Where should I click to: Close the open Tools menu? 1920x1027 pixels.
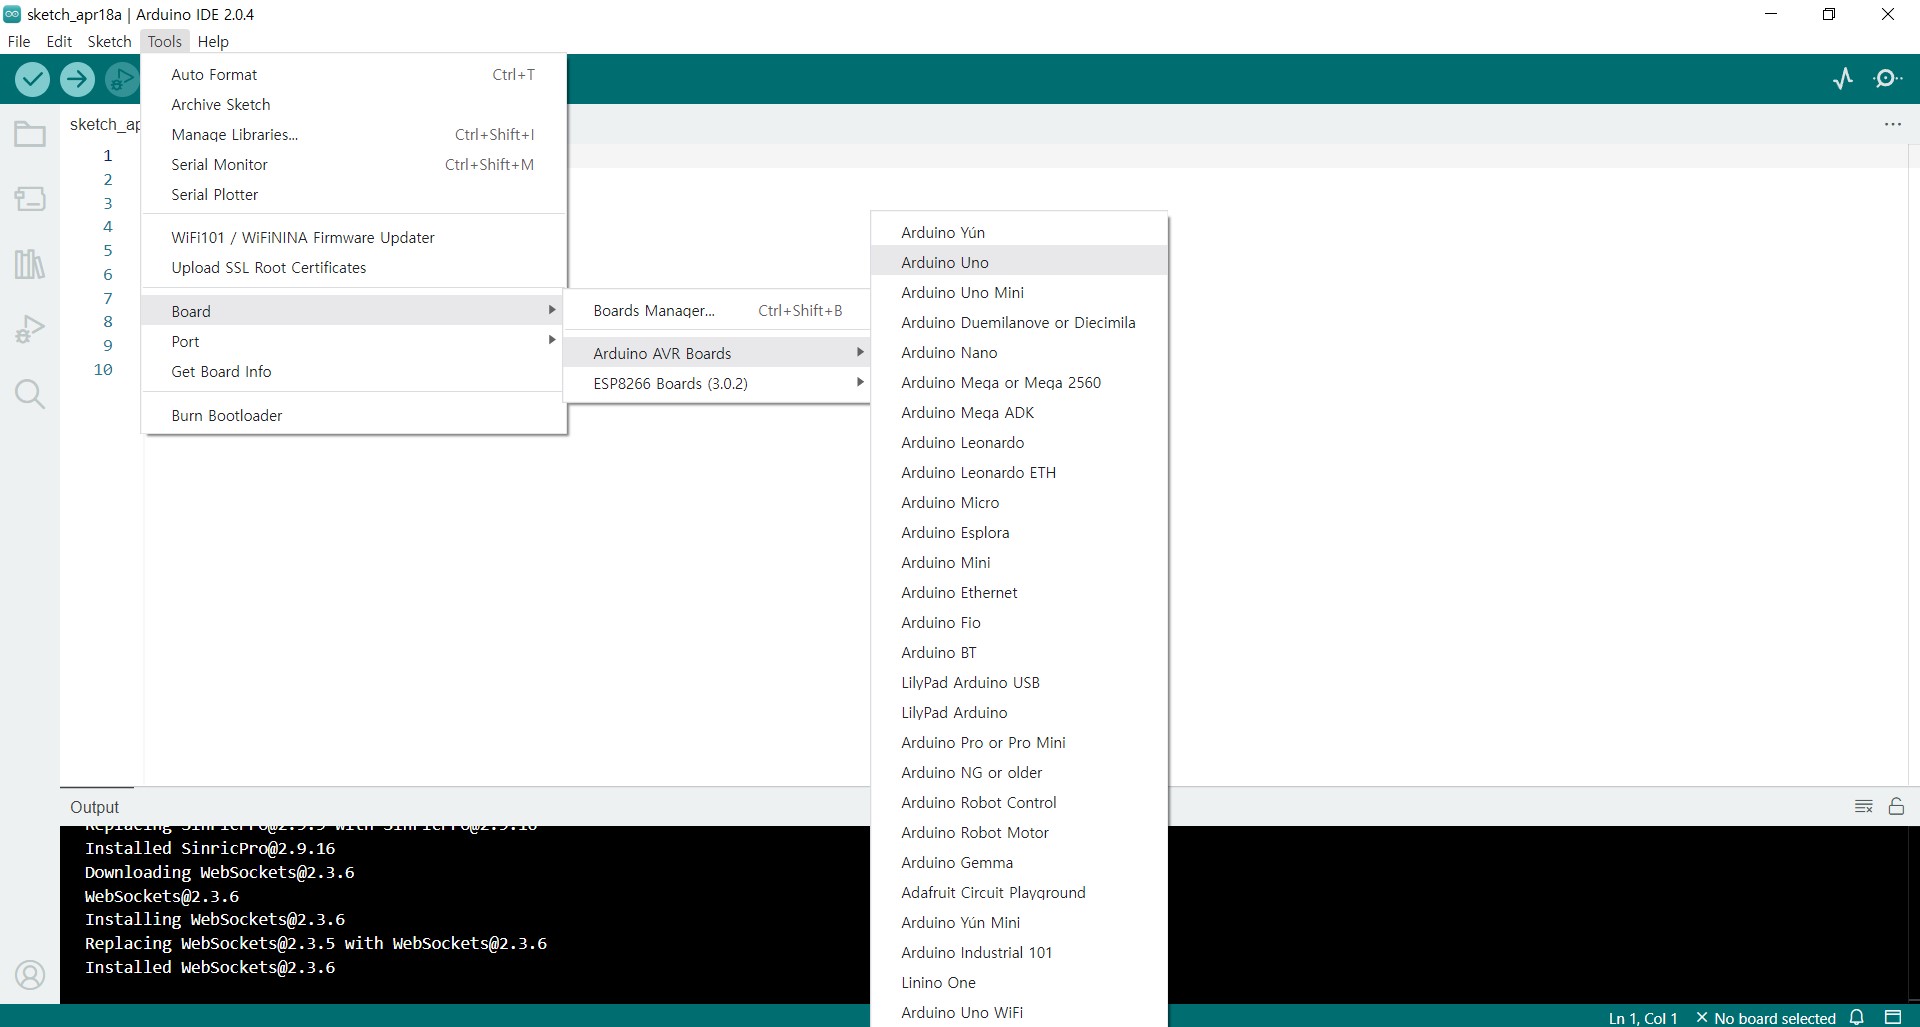coord(165,41)
